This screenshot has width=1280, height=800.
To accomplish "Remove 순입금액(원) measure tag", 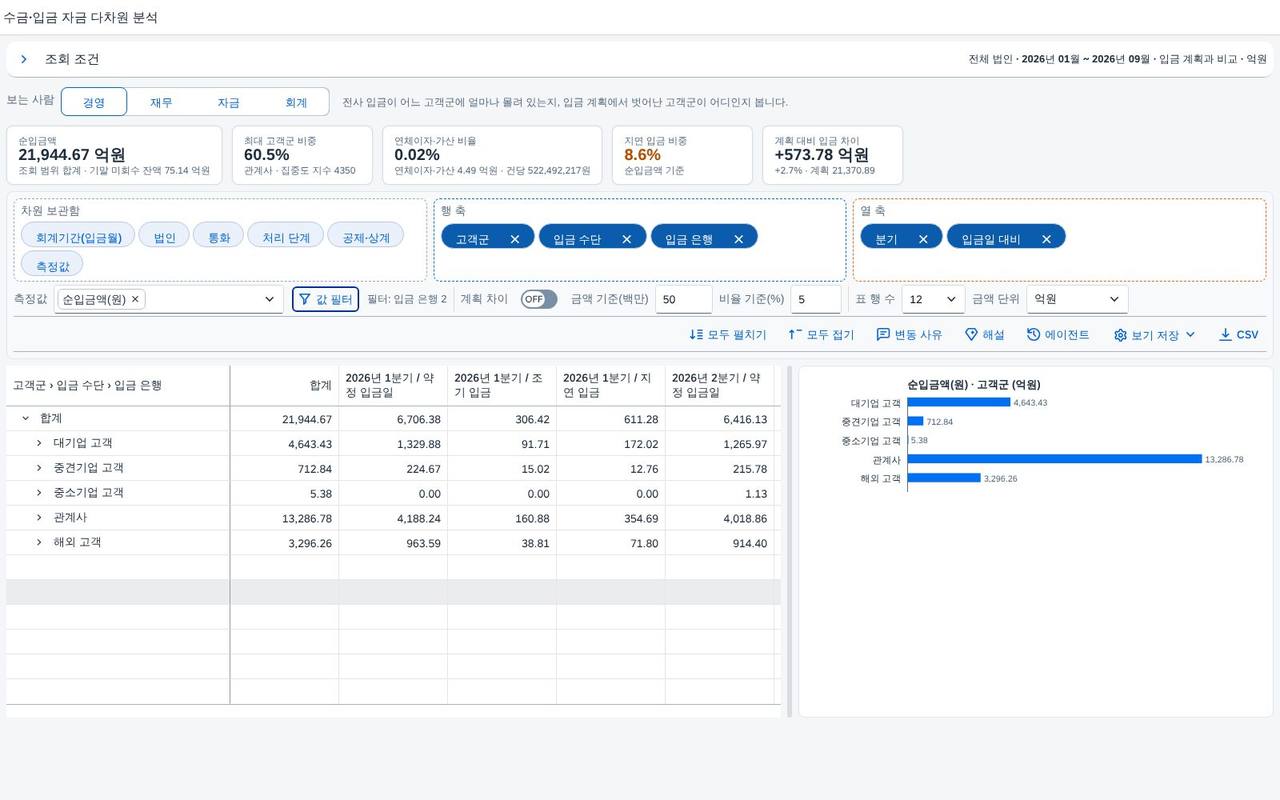I will tap(135, 299).
